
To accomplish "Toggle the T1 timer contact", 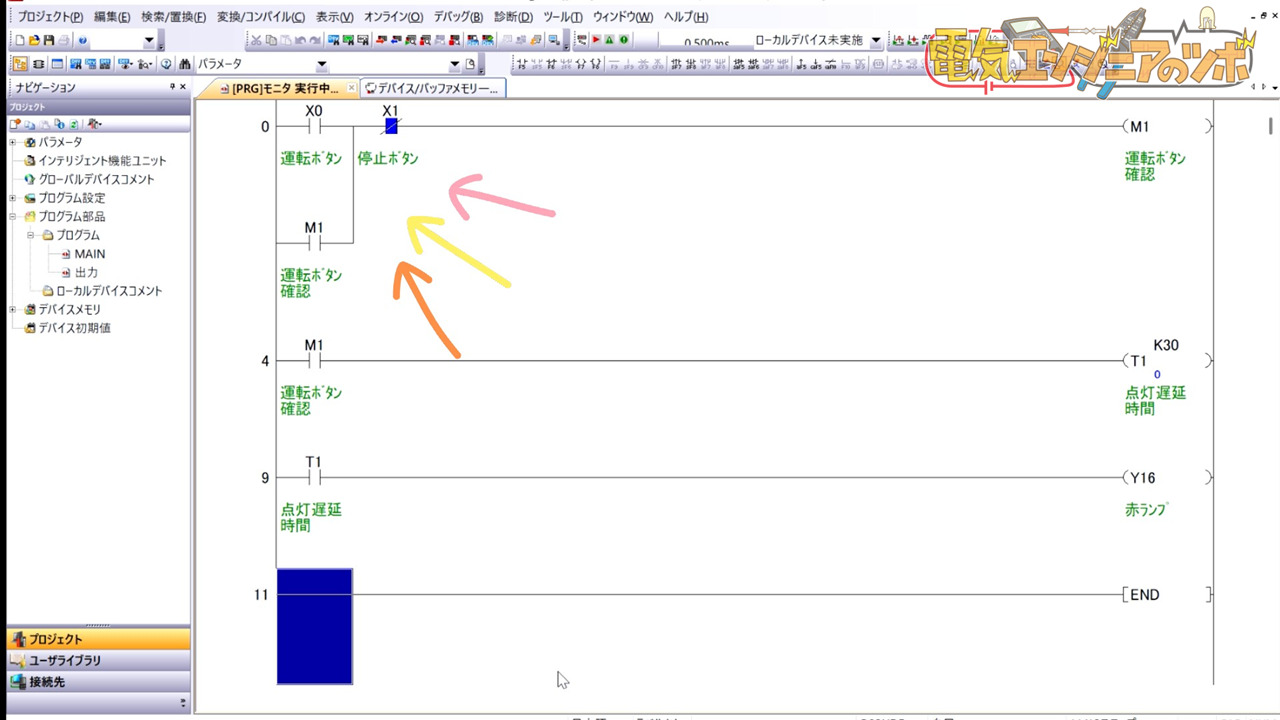I will [x=314, y=478].
